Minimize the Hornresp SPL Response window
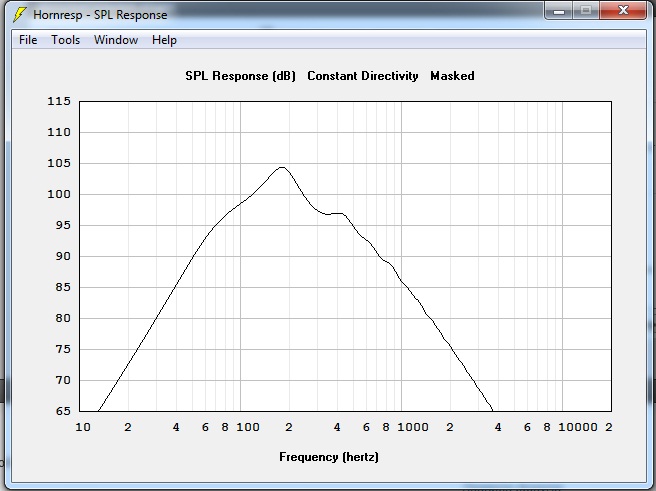This screenshot has width=656, height=491. [x=559, y=10]
